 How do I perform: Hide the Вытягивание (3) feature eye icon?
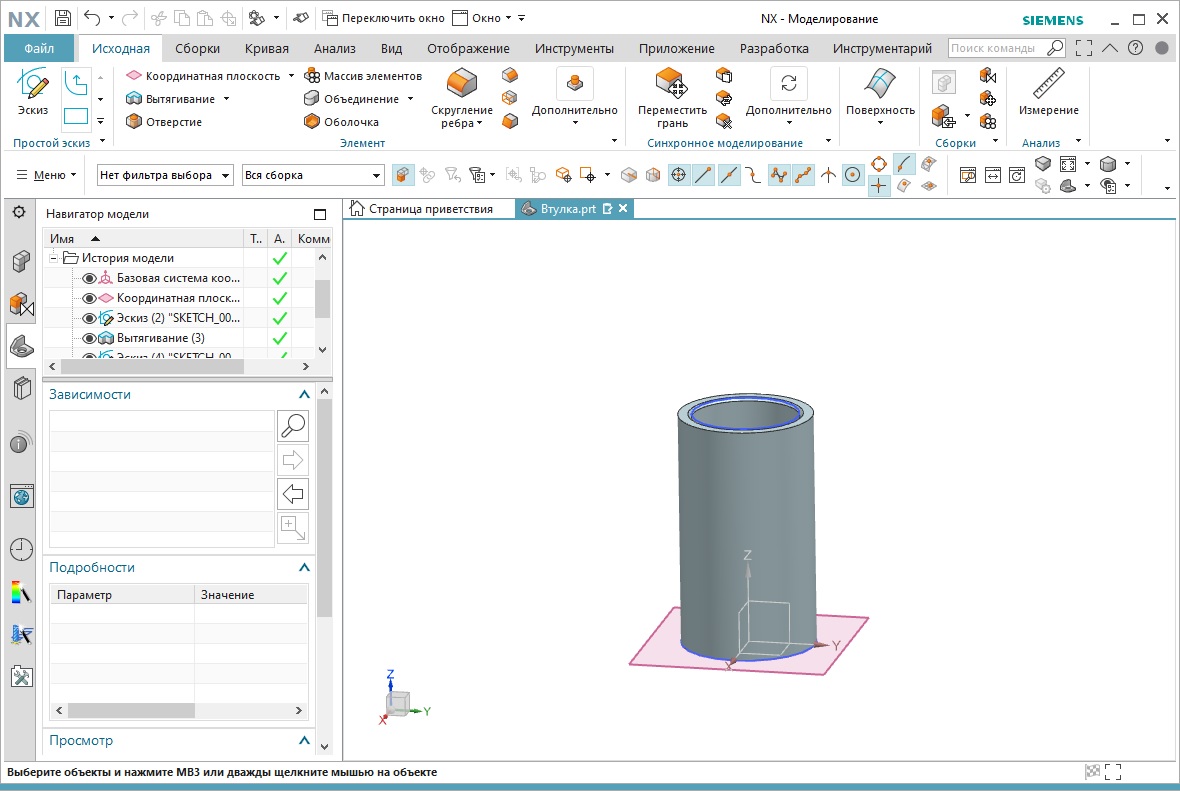tap(89, 338)
